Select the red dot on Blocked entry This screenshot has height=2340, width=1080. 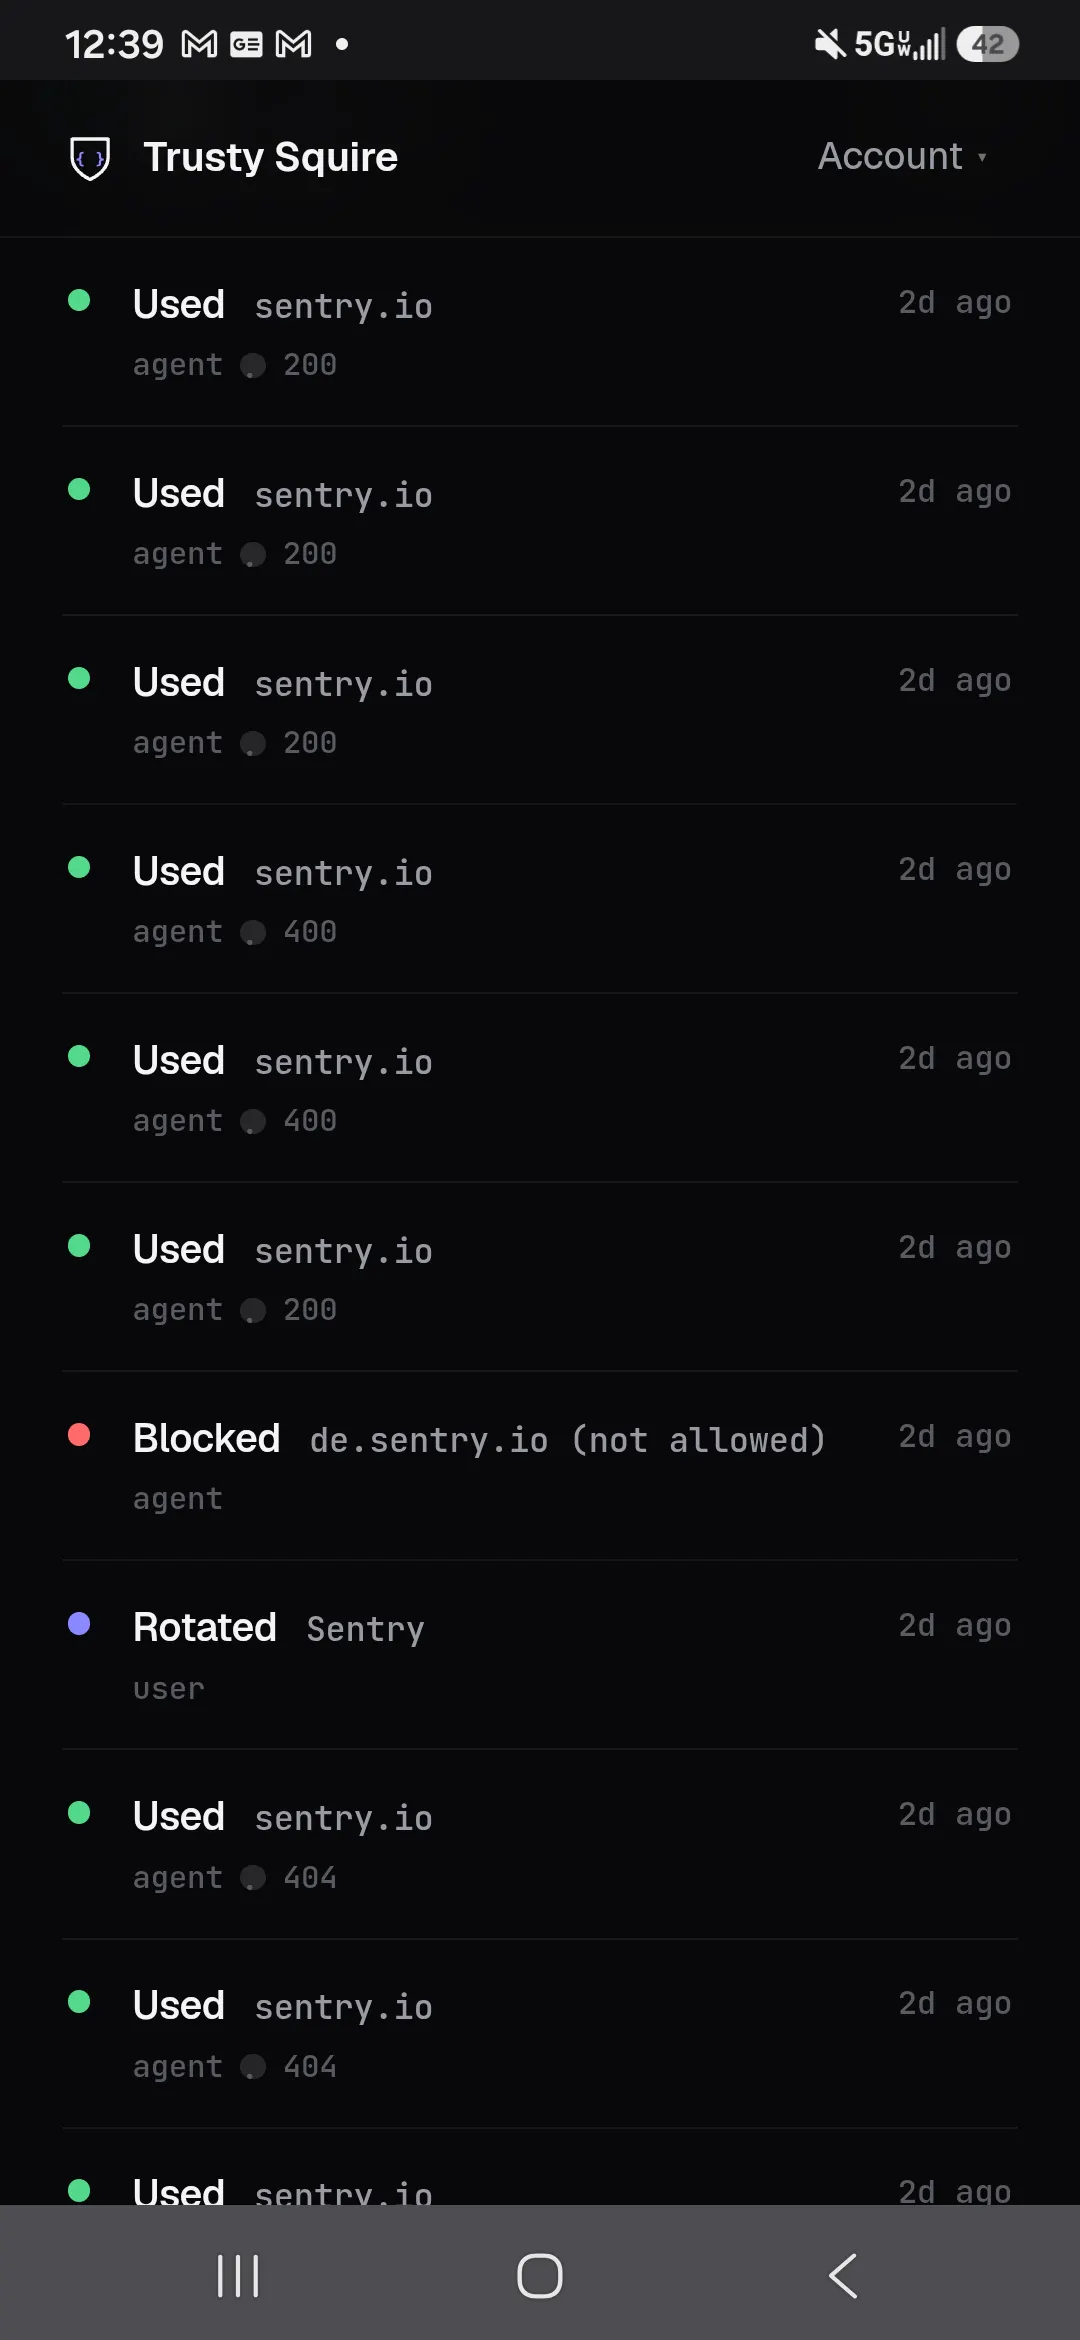coord(79,1435)
